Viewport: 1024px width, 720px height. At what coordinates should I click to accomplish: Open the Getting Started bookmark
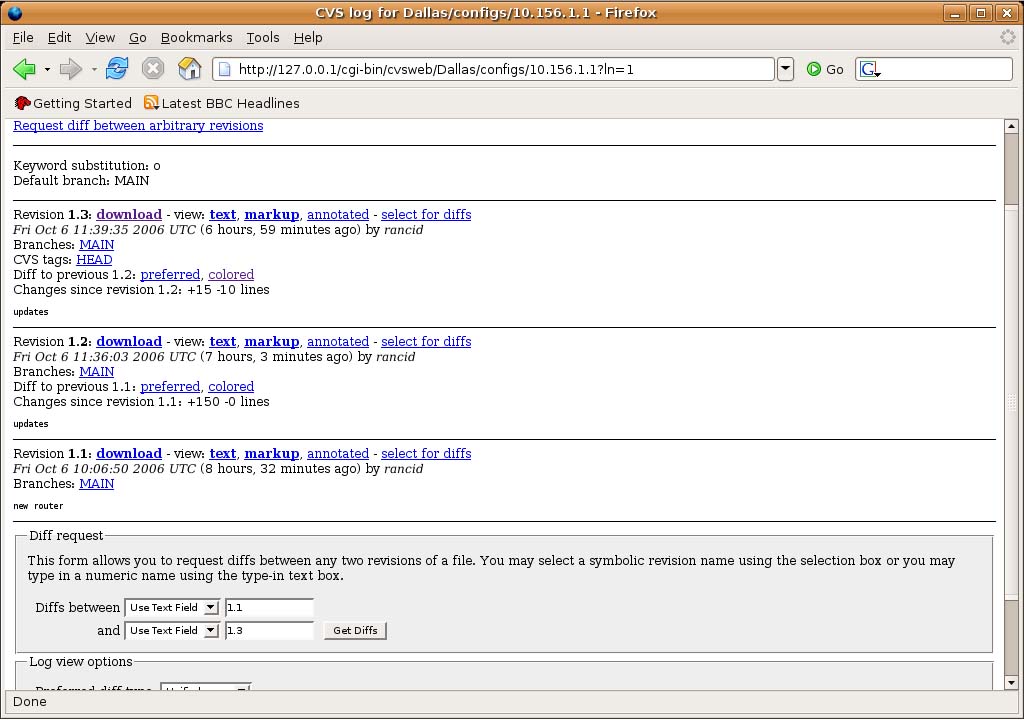tap(73, 103)
